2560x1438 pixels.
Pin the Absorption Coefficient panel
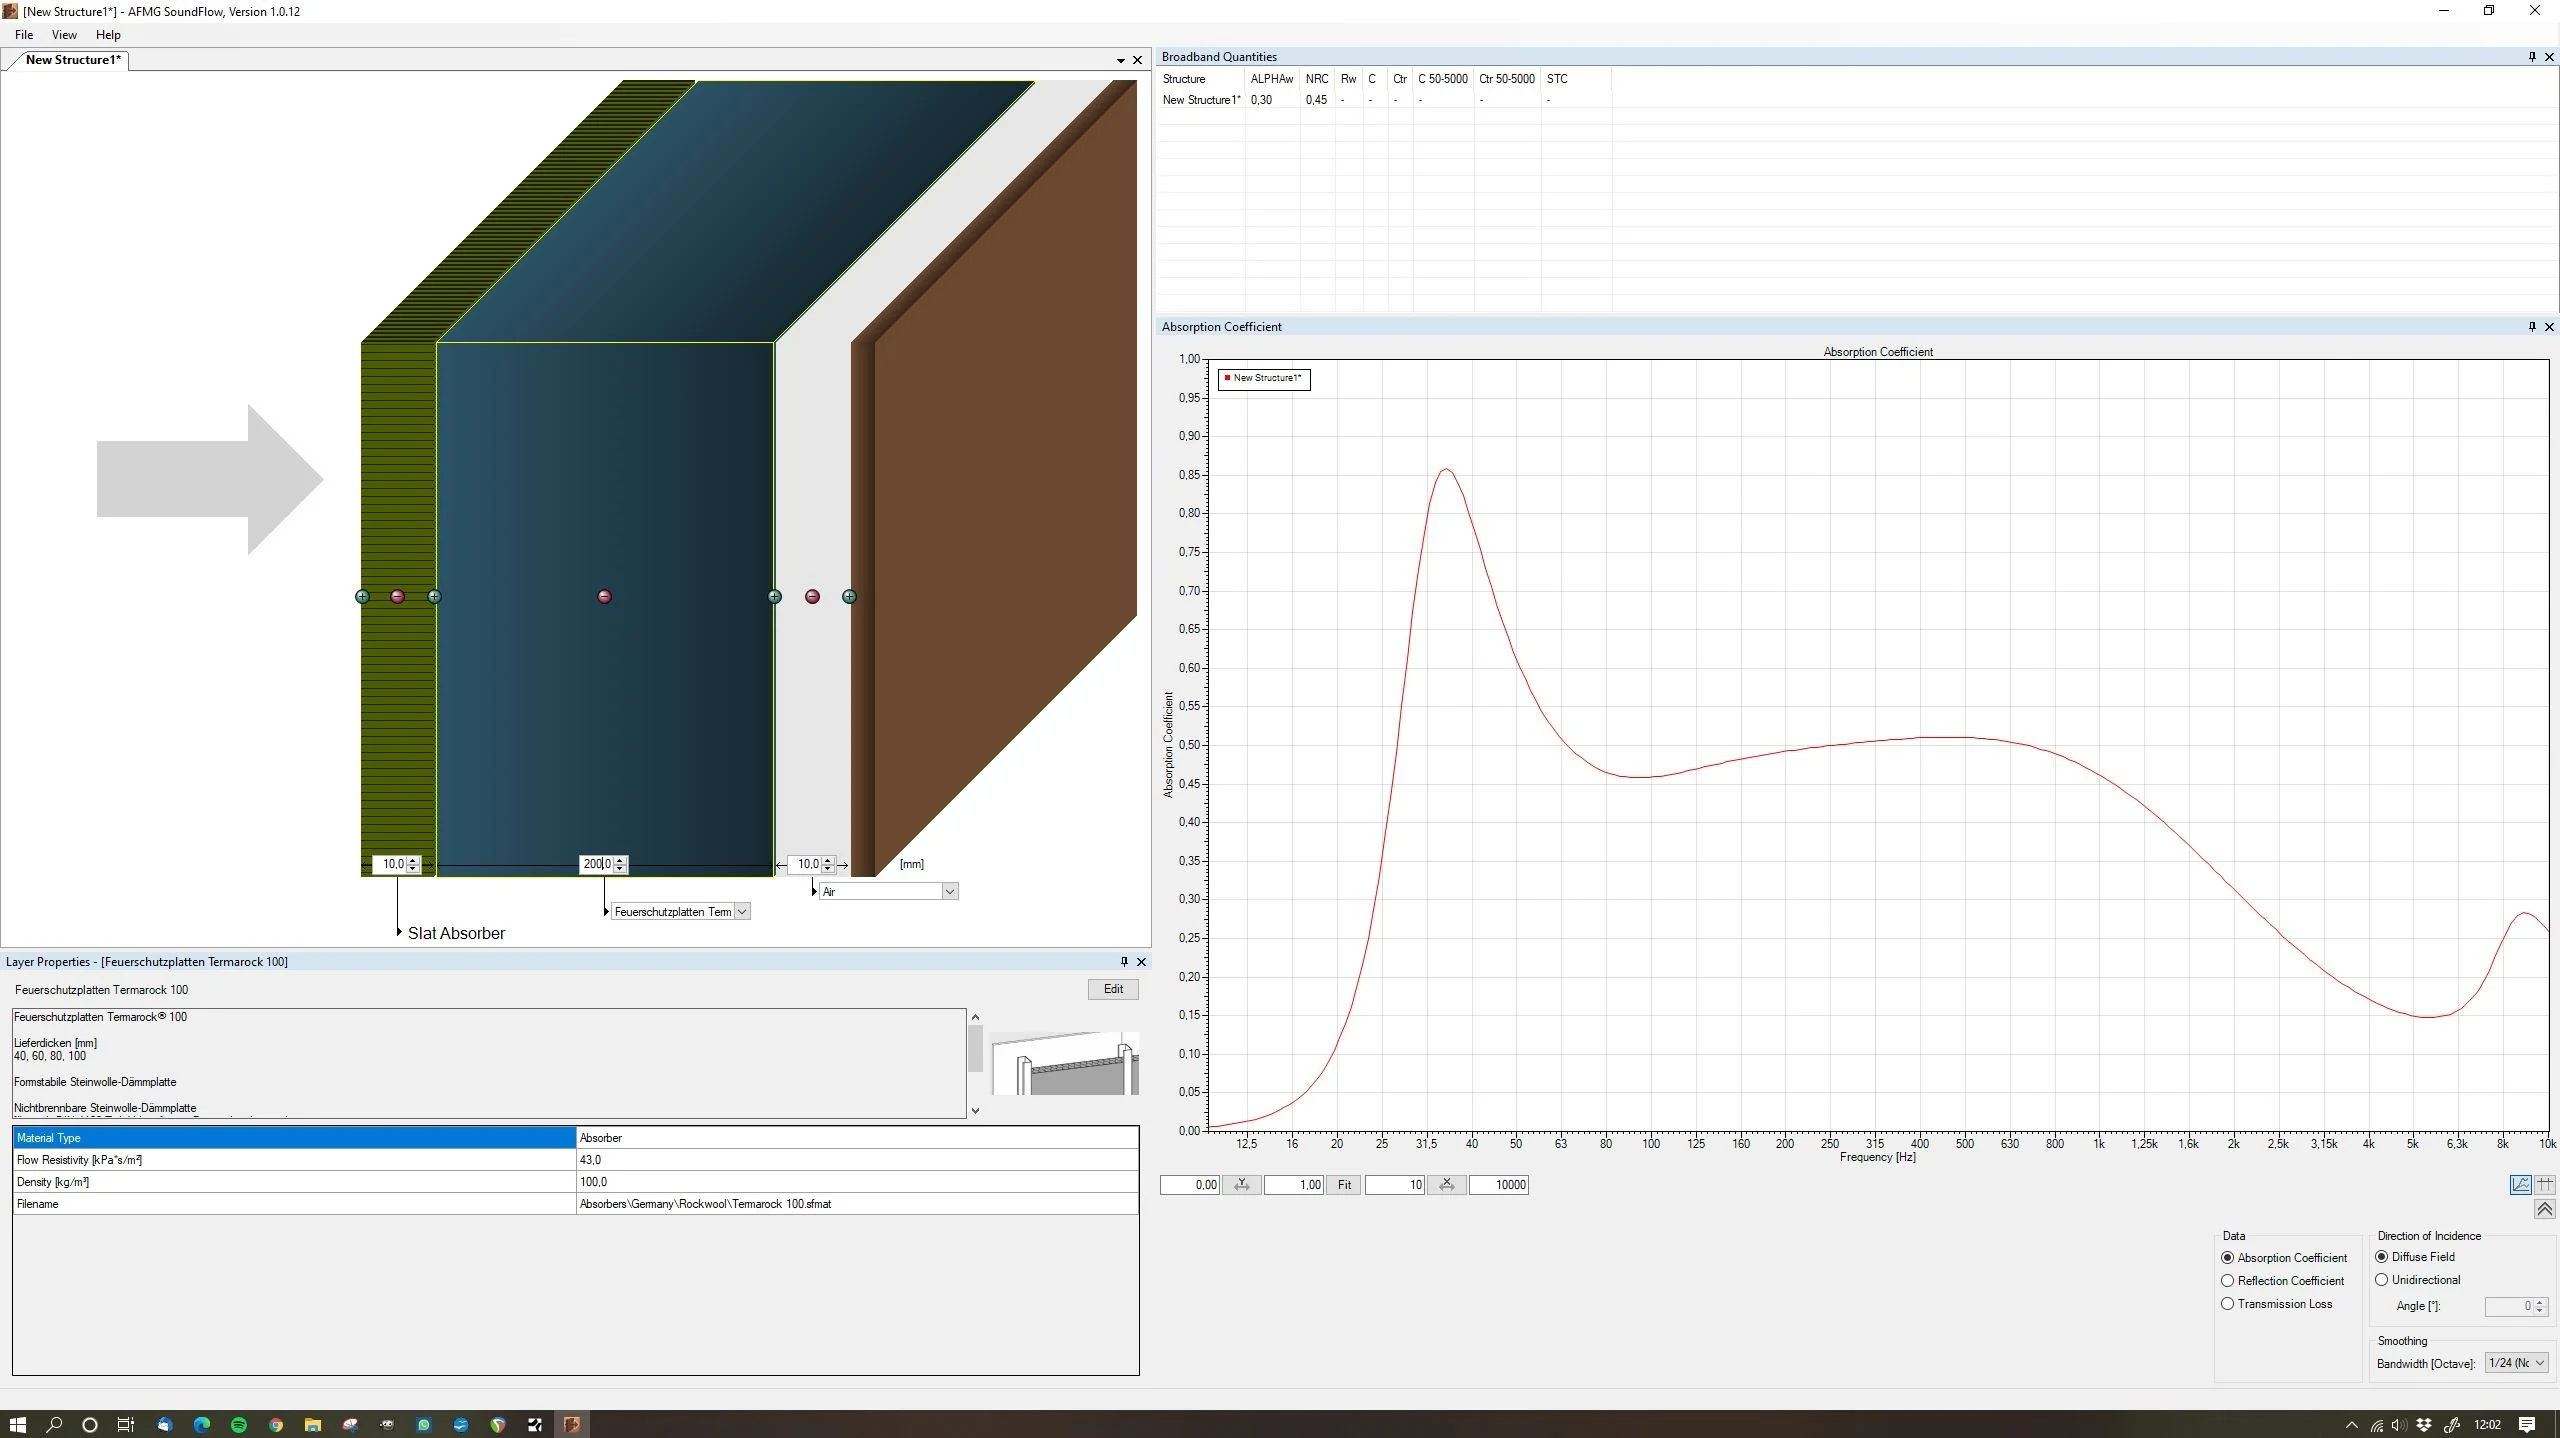coord(2532,327)
